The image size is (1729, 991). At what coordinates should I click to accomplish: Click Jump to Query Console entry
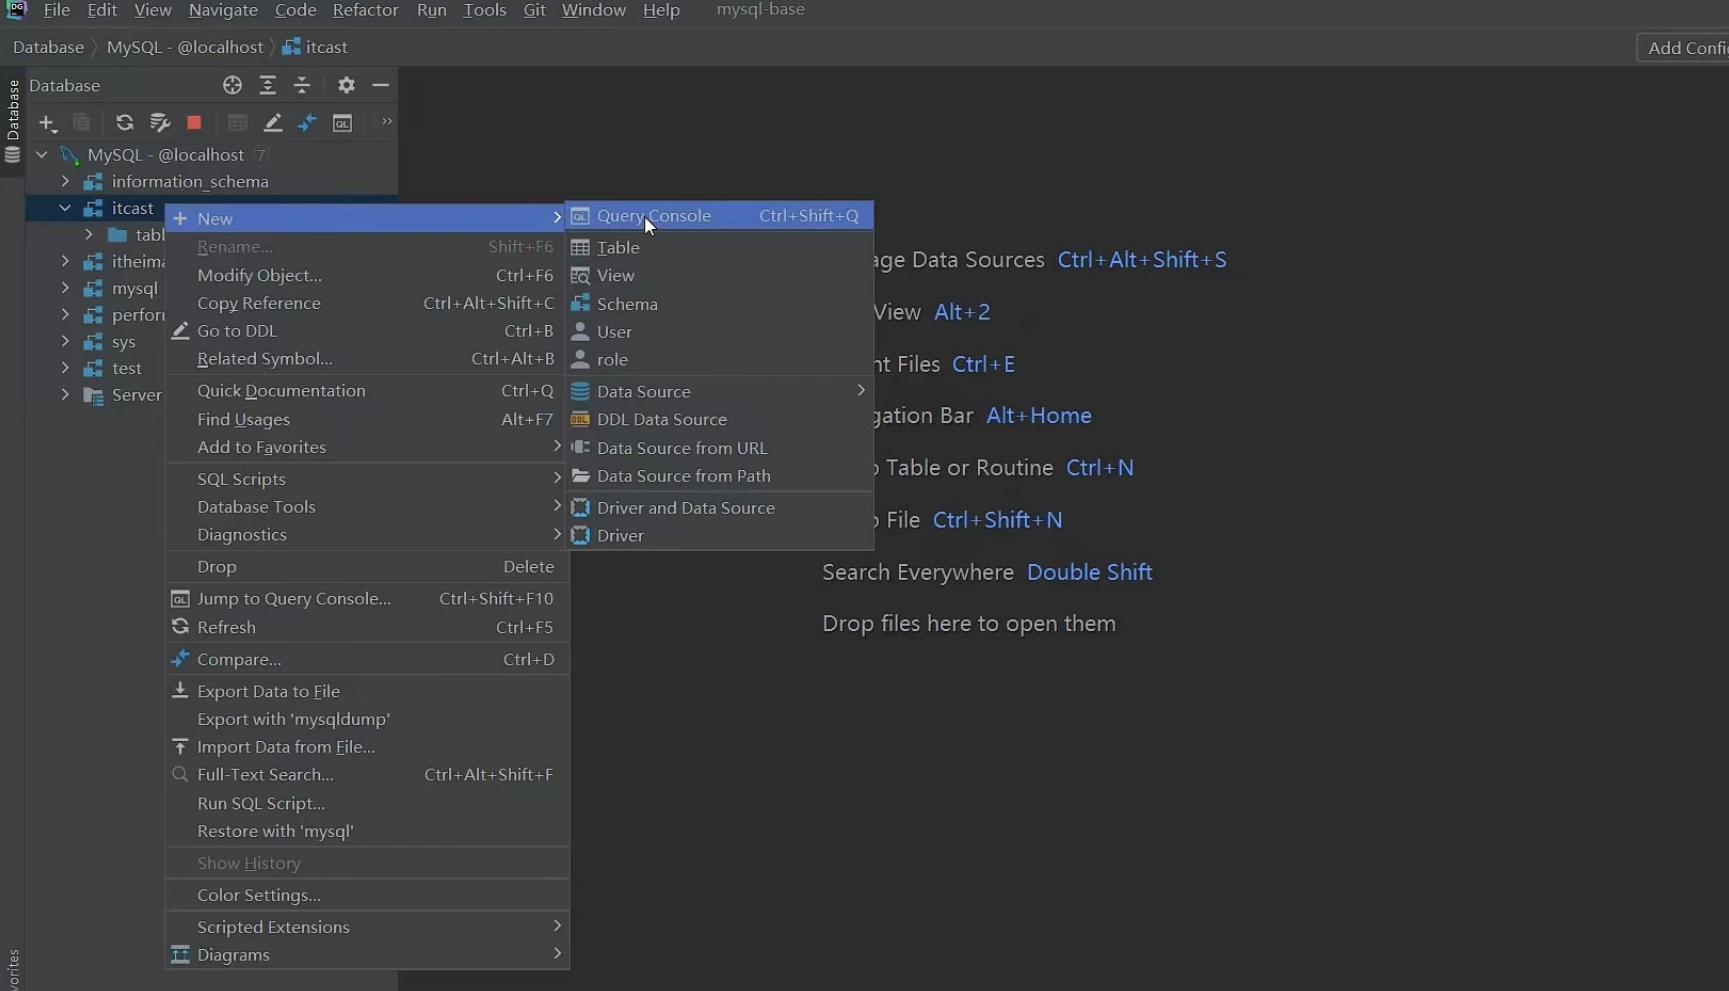(367, 599)
